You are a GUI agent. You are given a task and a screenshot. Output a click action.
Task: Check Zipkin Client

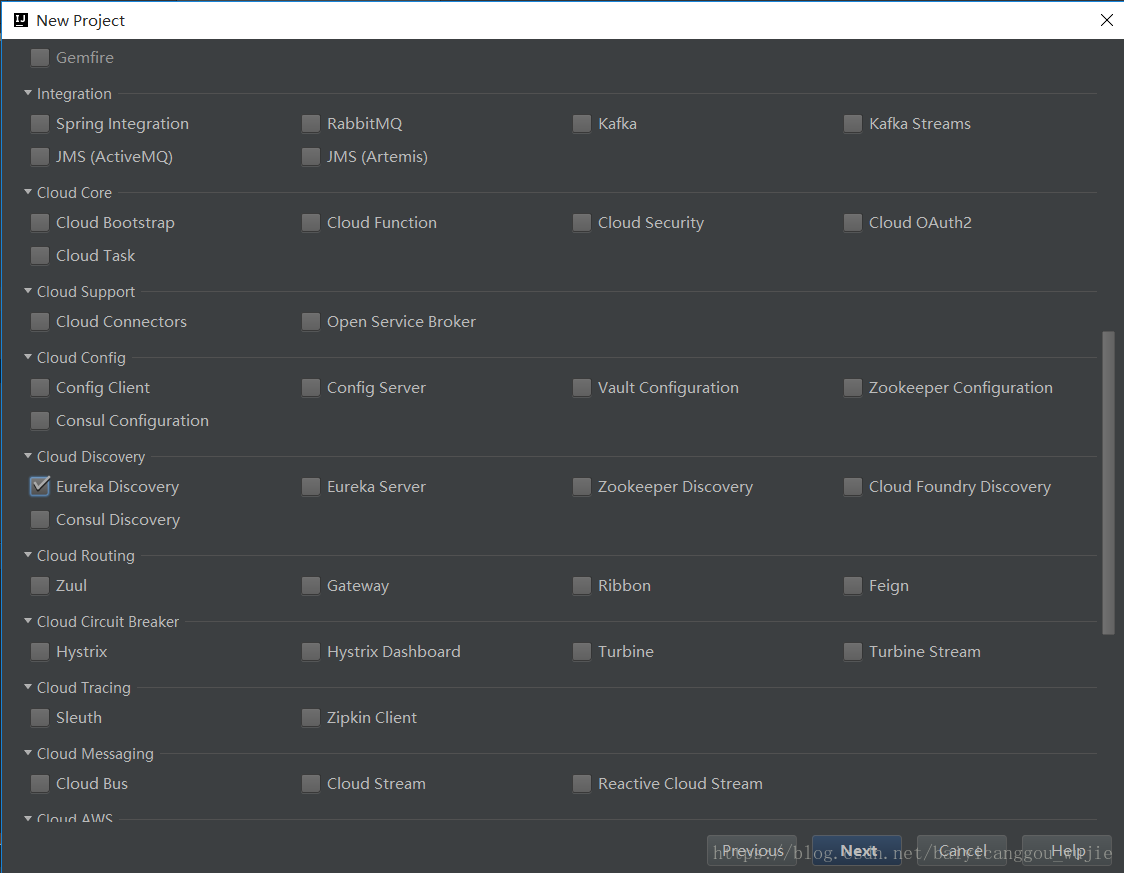tap(311, 717)
